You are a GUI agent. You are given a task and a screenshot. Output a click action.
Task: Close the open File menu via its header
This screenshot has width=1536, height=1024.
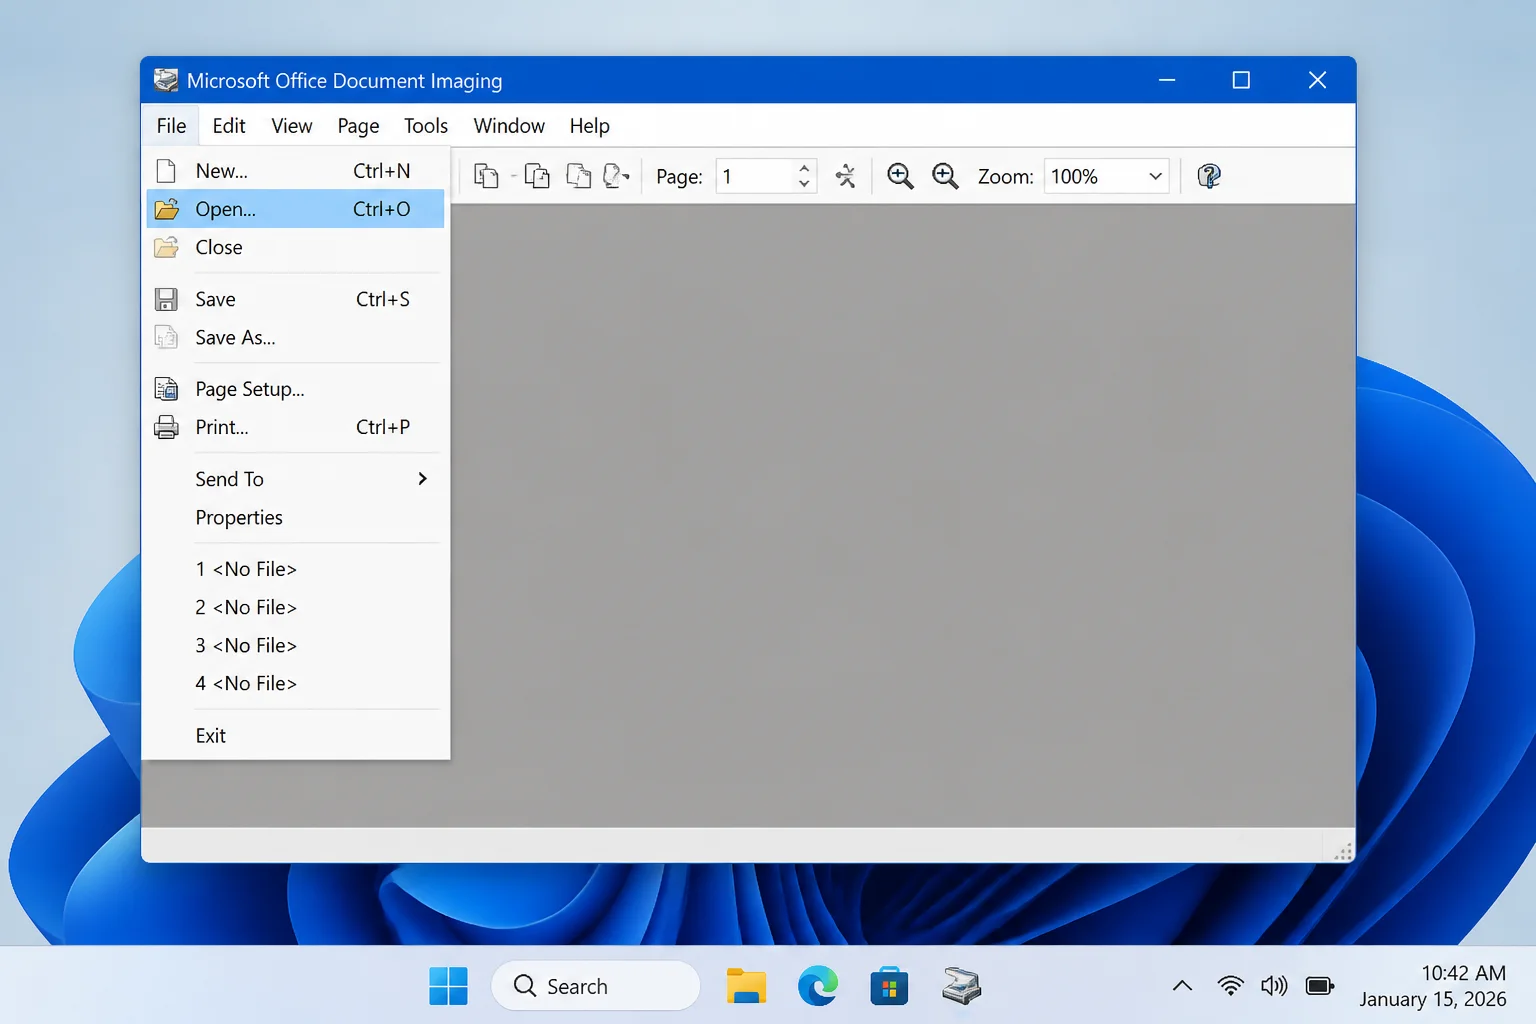pyautogui.click(x=171, y=126)
